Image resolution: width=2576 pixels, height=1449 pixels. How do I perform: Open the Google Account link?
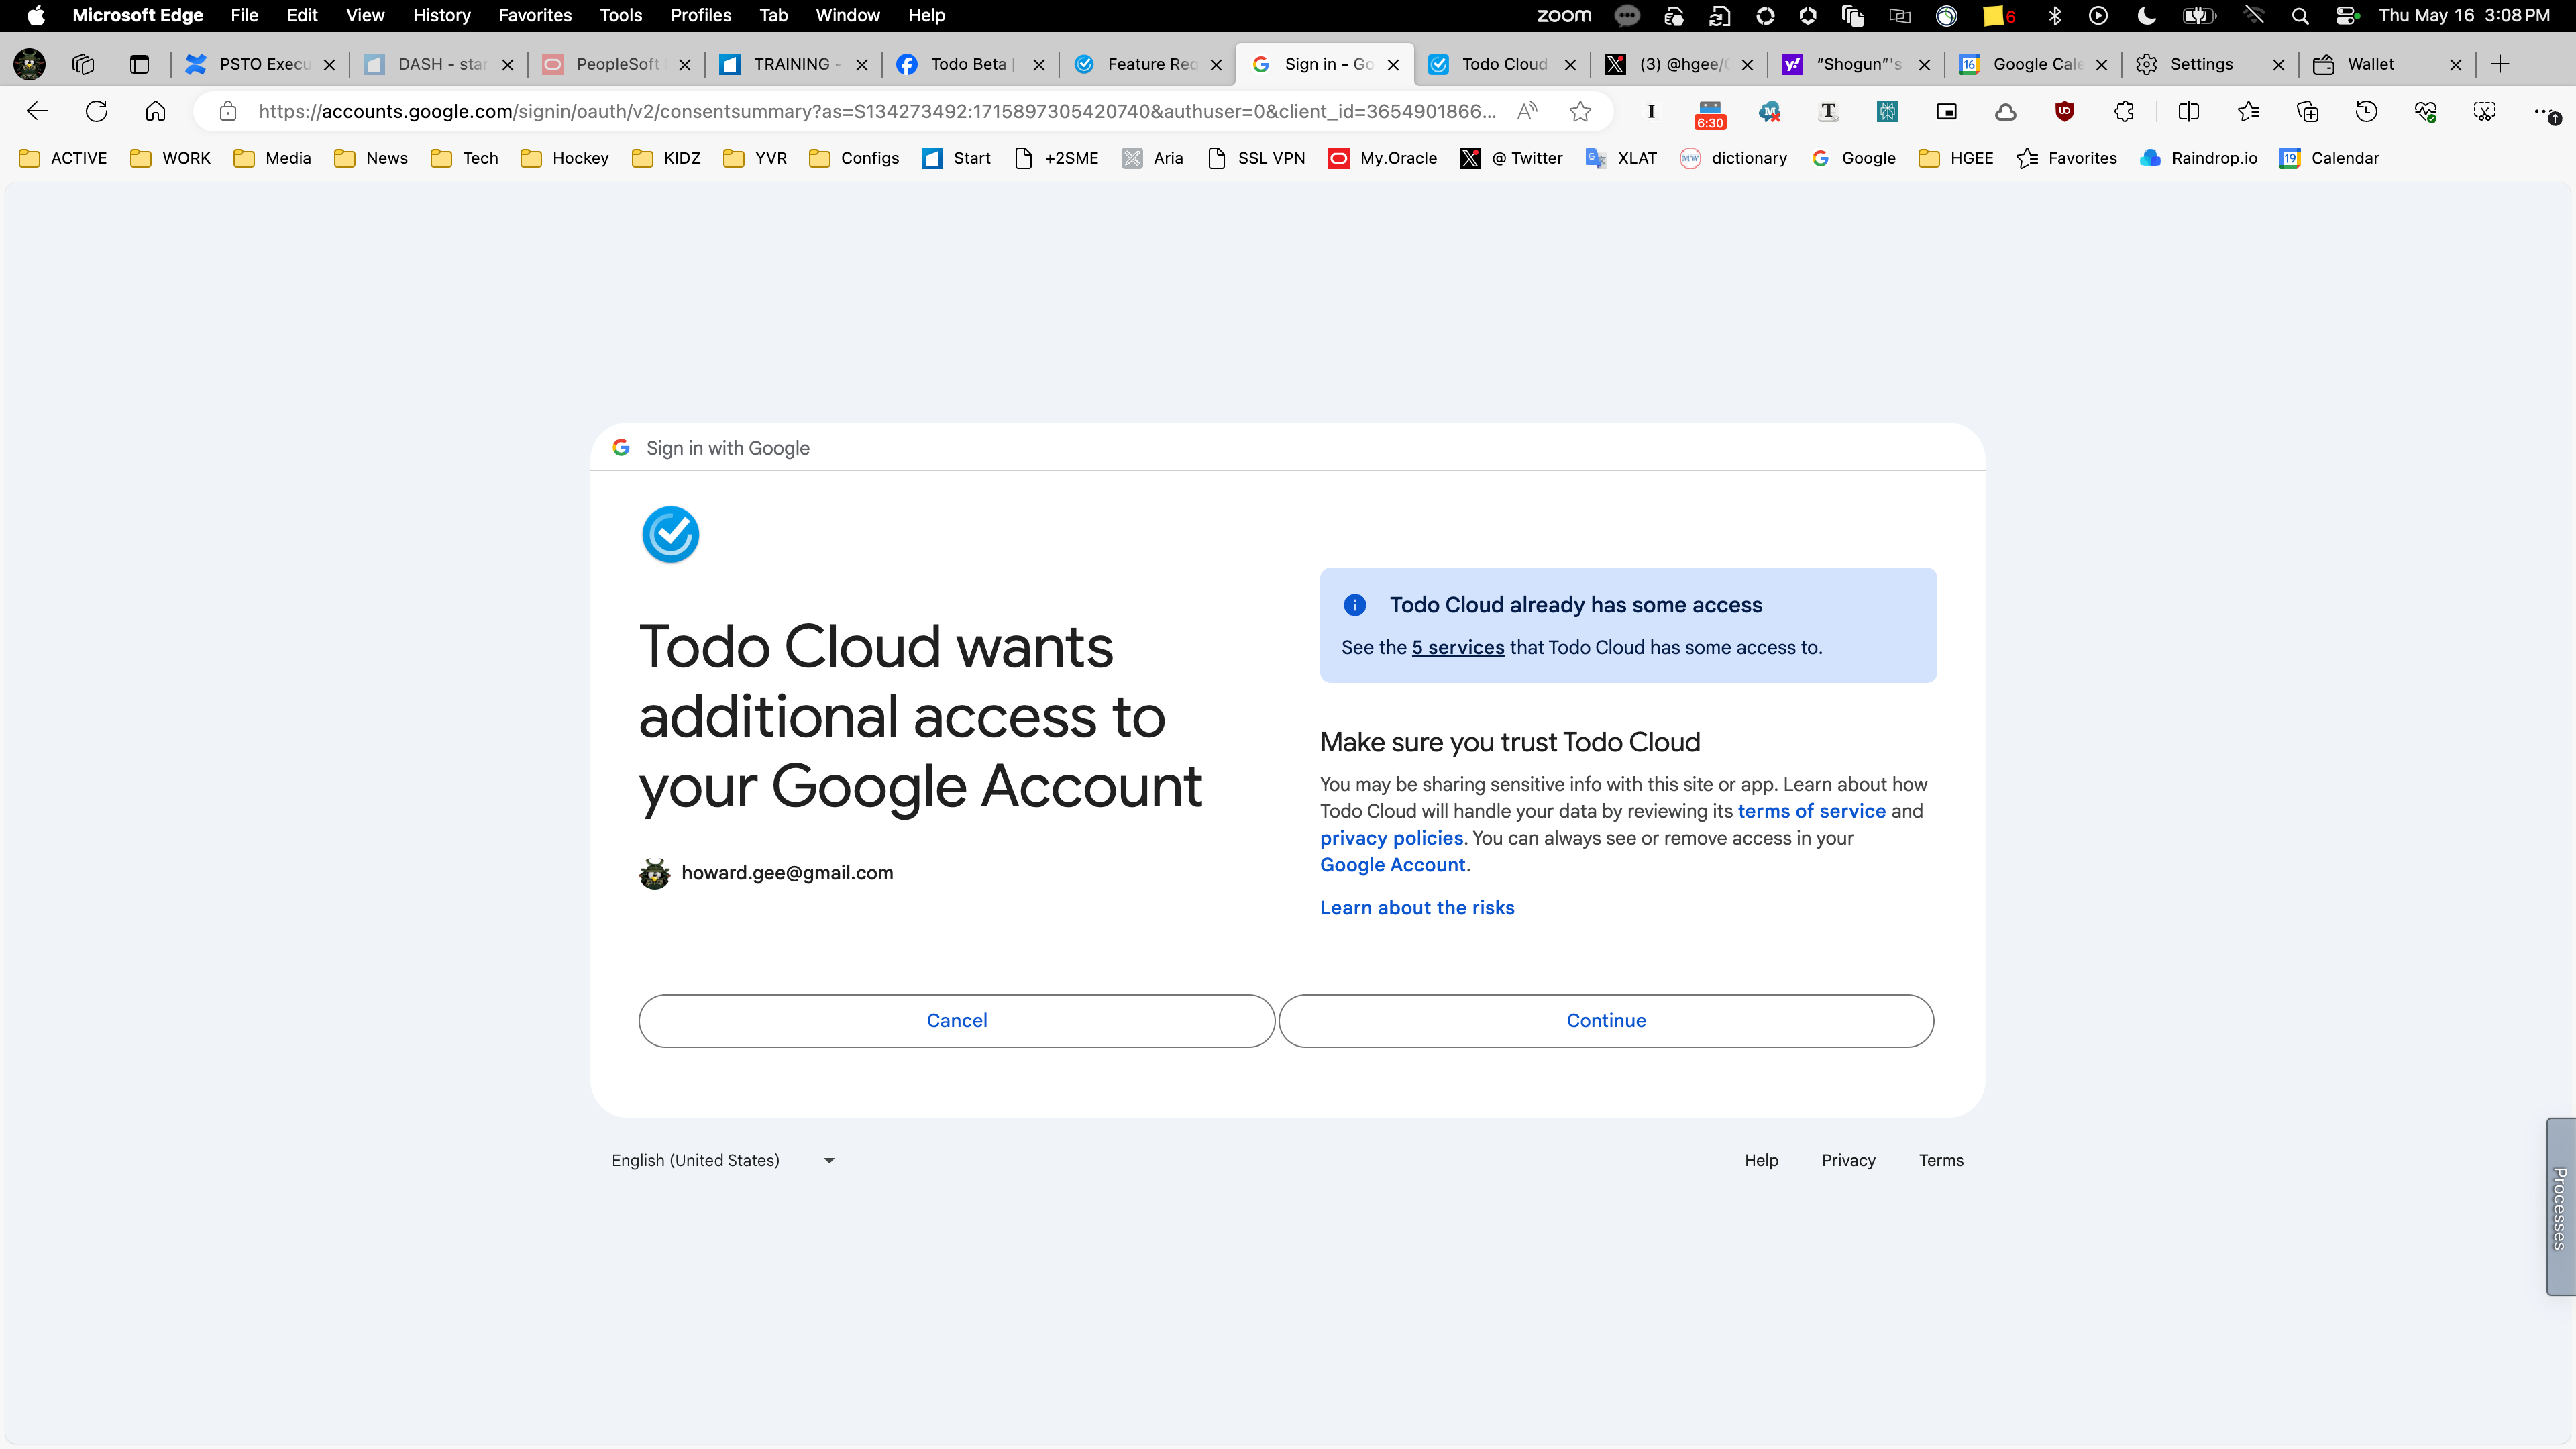point(1392,865)
